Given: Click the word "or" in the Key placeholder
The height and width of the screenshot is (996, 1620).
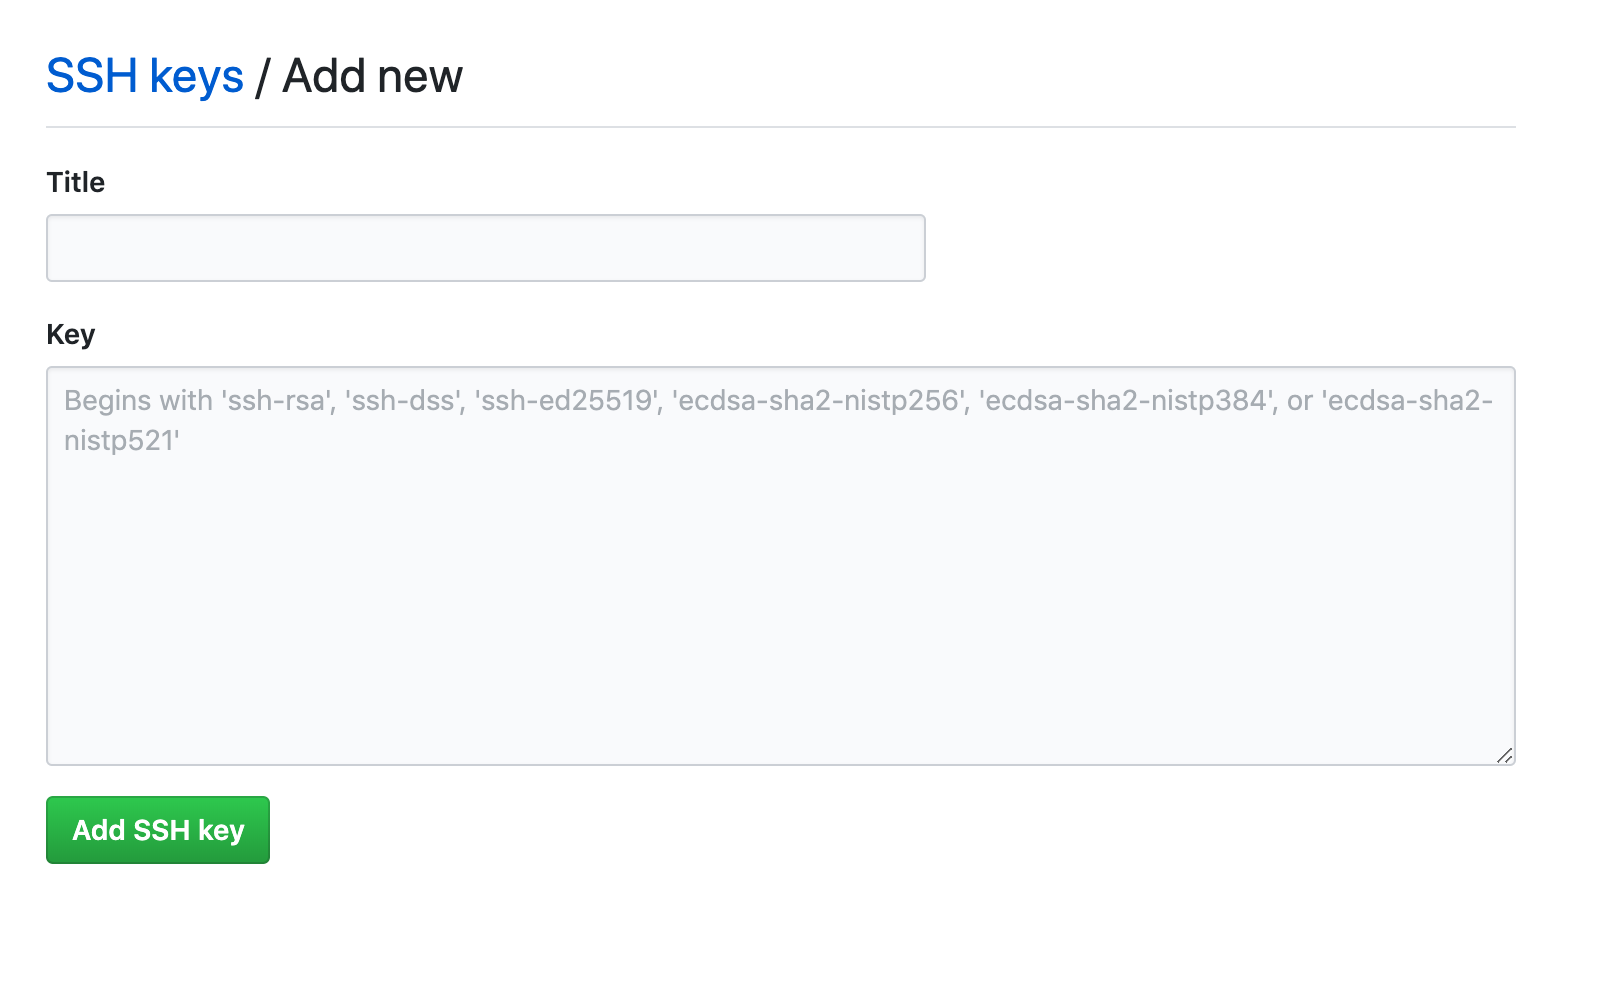Looking at the screenshot, I should 1300,401.
